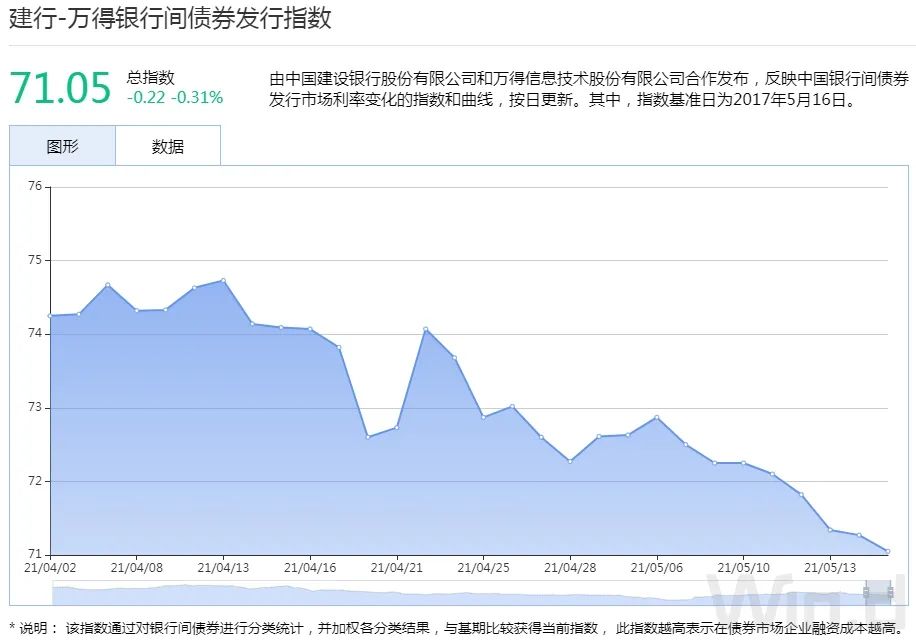Screen dimensions: 916x640
Task: Click the 21/05/10 x-axis label
Action: pyautogui.click(x=743, y=568)
